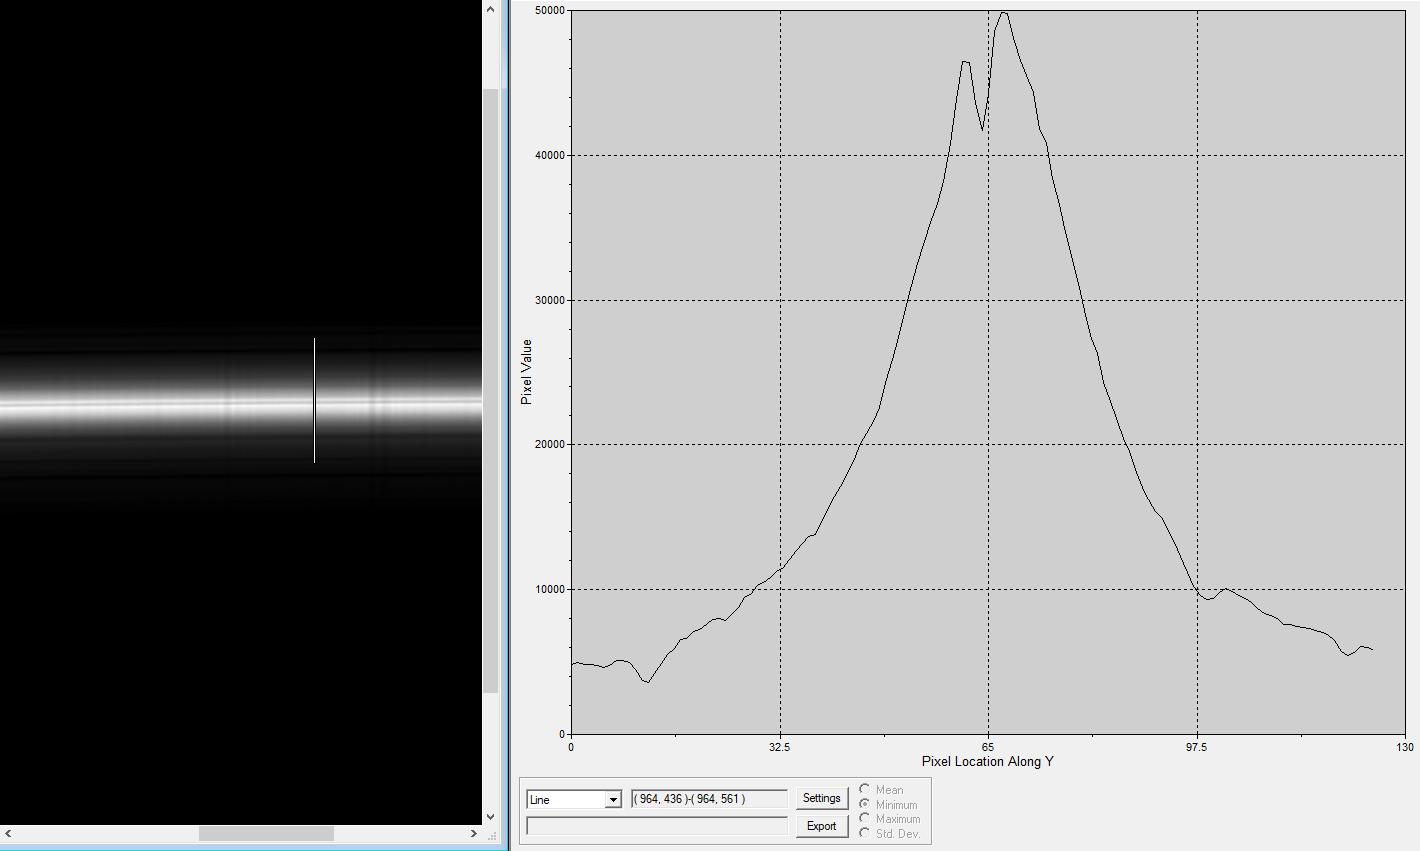Open the Line profile type dropdown
The width and height of the screenshot is (1420, 851).
point(574,800)
